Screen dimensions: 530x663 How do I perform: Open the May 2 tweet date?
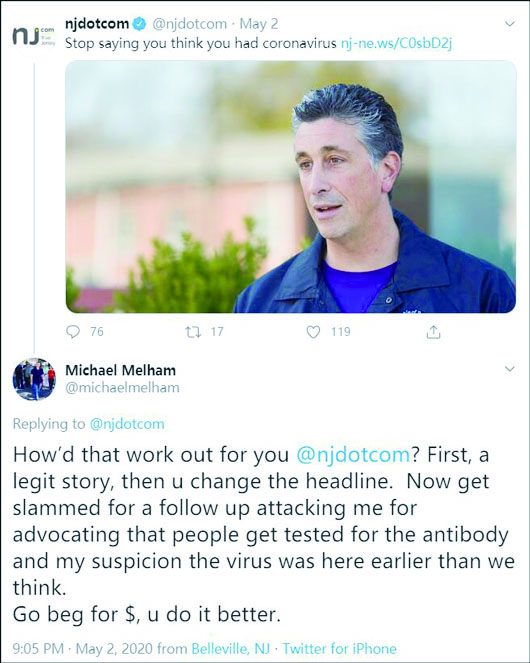[x=259, y=24]
